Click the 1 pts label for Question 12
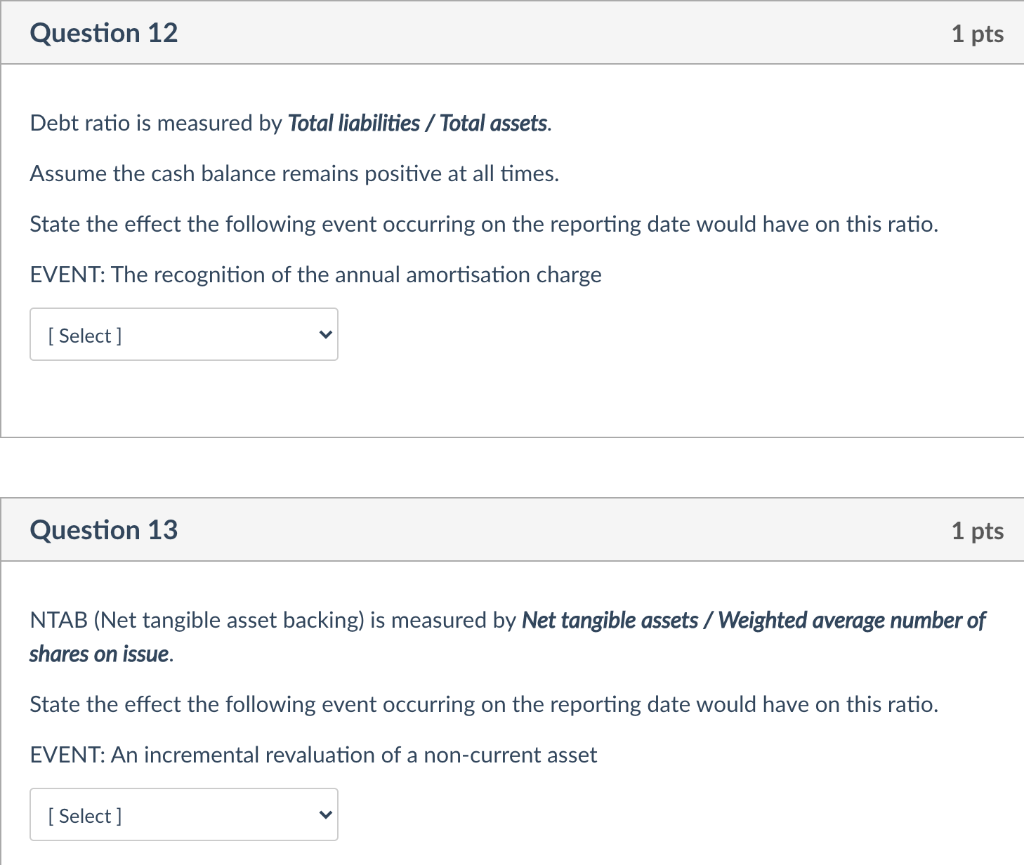 pos(977,33)
